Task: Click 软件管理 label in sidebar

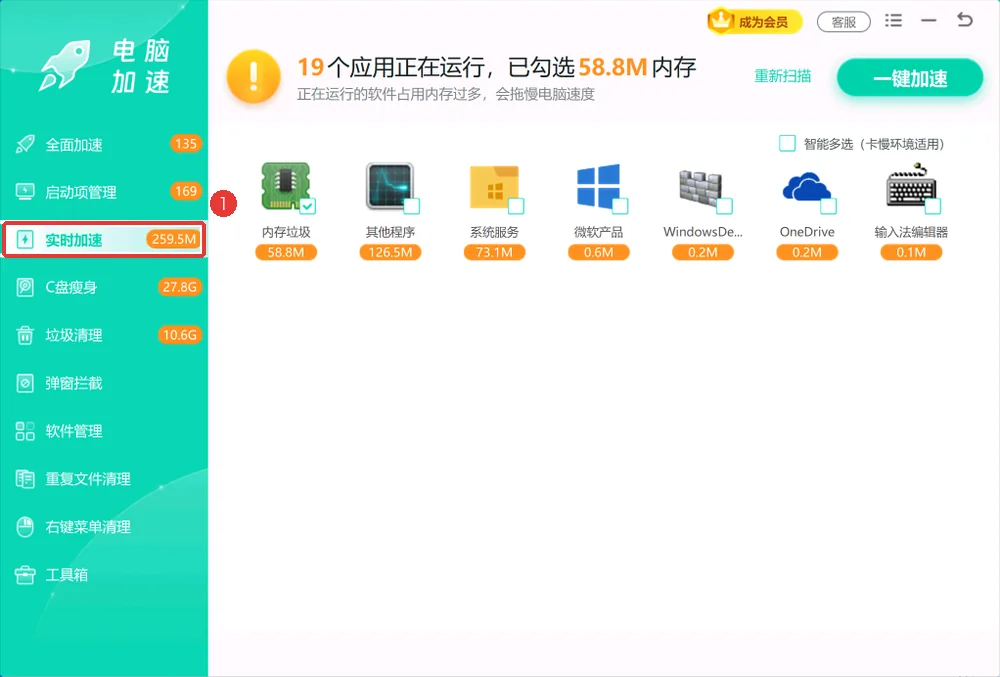Action: (74, 432)
